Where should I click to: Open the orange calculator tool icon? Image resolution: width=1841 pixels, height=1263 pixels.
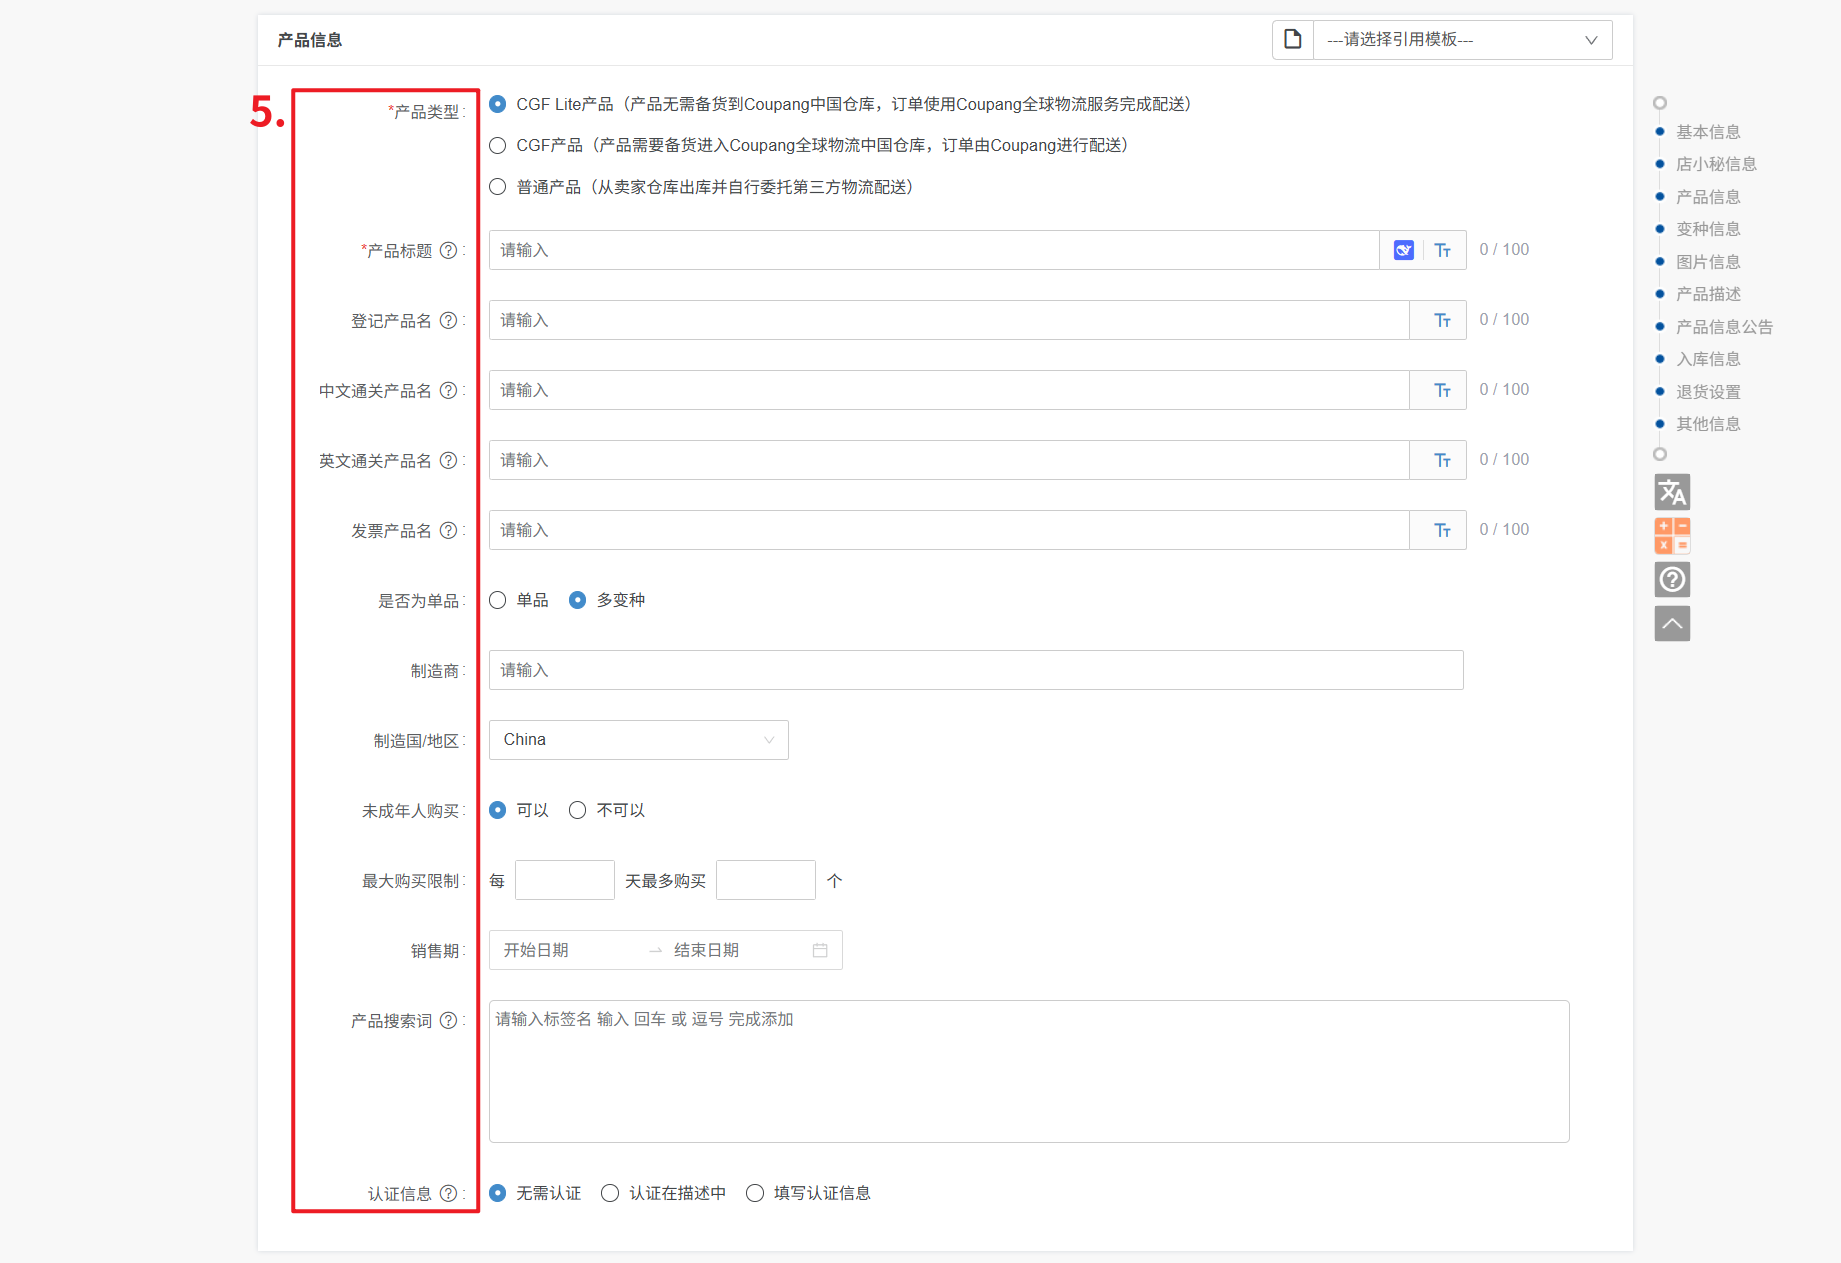[x=1672, y=536]
